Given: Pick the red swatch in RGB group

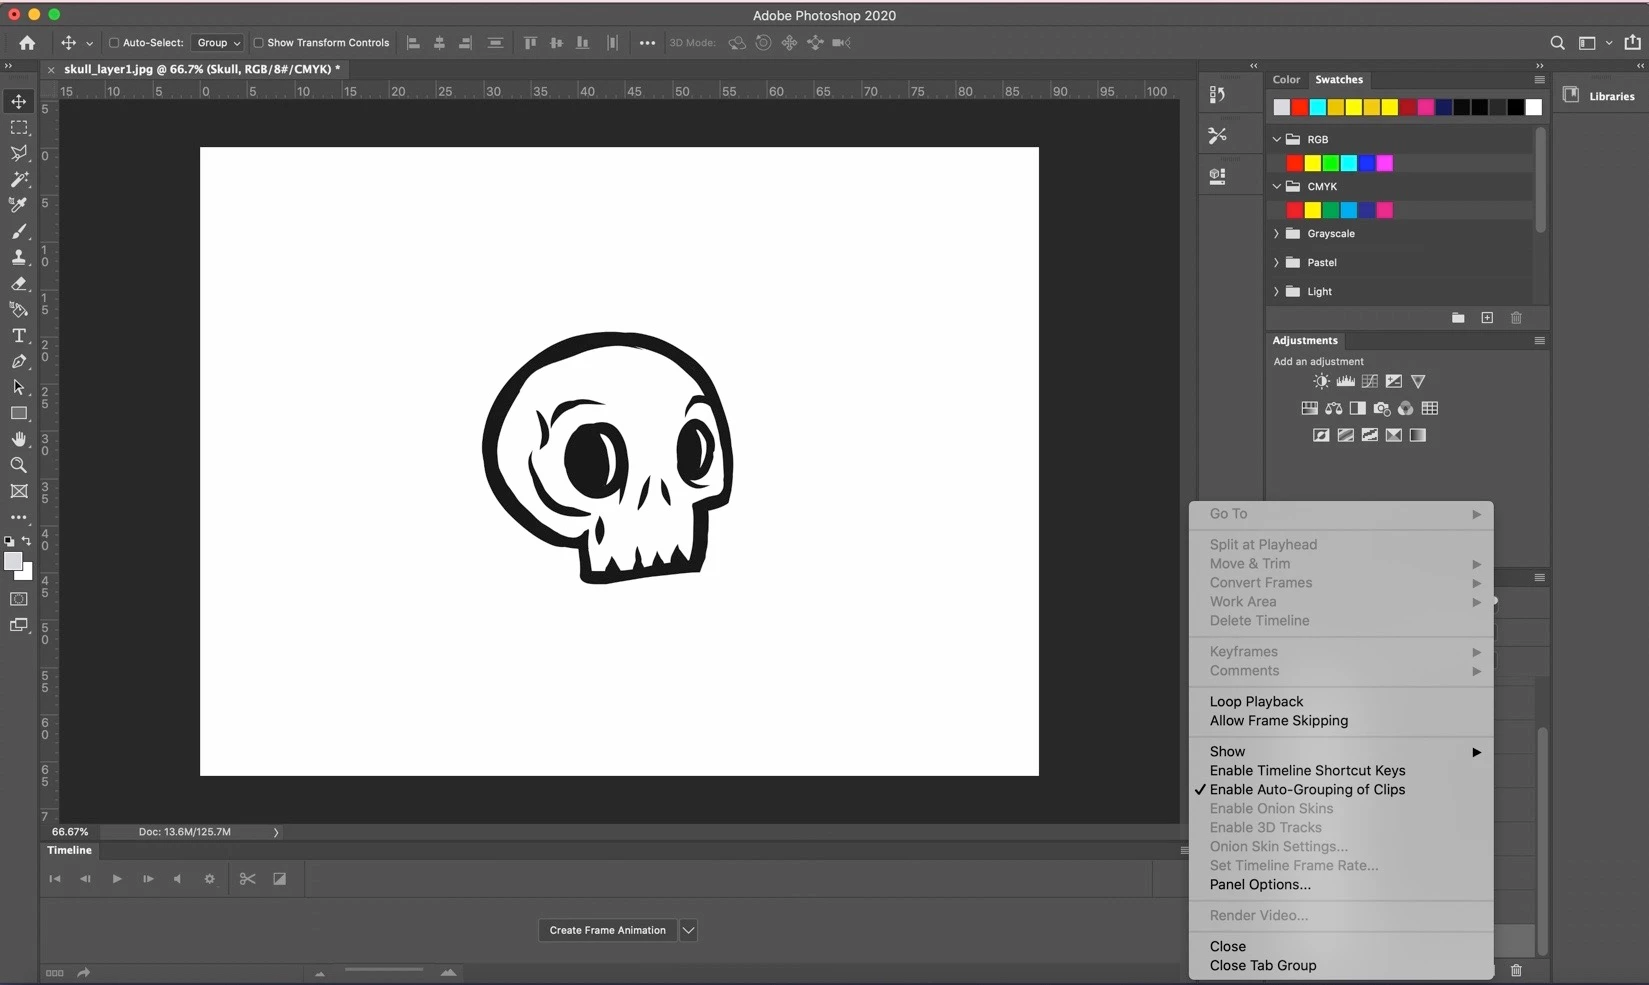Looking at the screenshot, I should pyautogui.click(x=1294, y=163).
